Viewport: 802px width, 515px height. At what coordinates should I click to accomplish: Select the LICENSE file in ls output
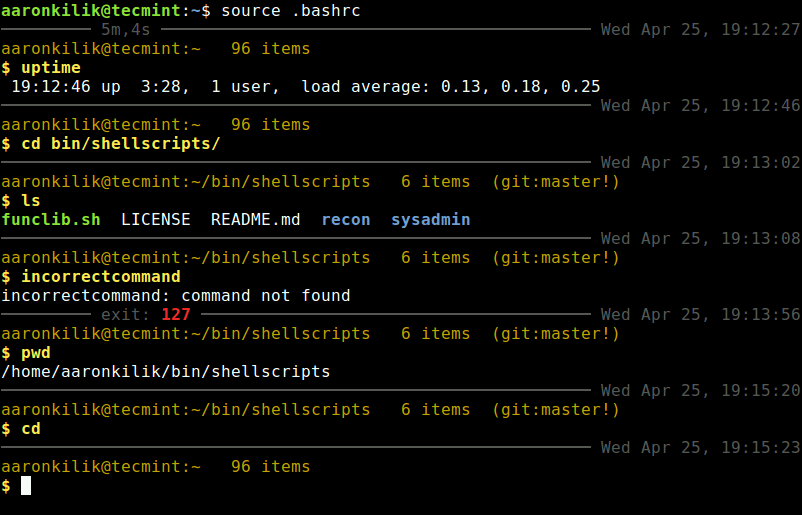coord(155,219)
